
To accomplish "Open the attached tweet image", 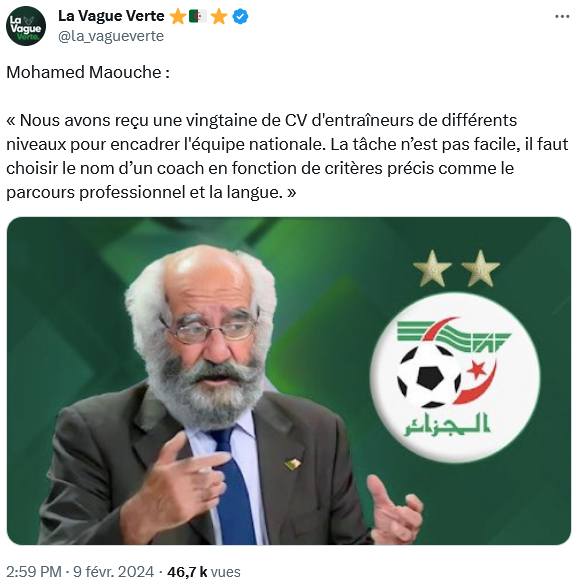I will point(289,381).
